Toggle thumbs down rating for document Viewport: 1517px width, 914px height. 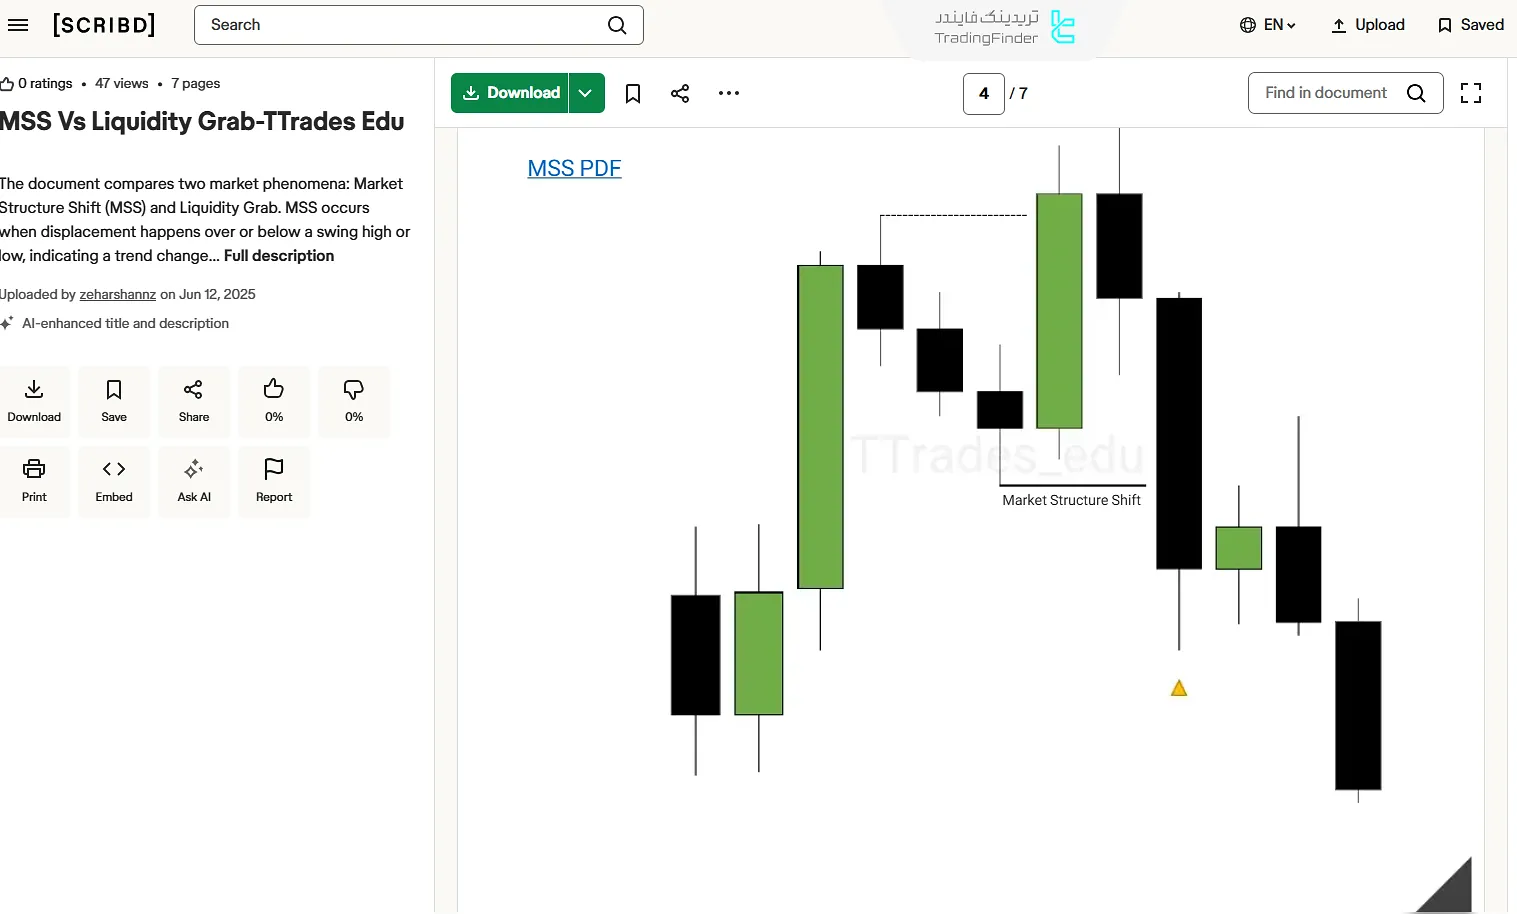354,400
